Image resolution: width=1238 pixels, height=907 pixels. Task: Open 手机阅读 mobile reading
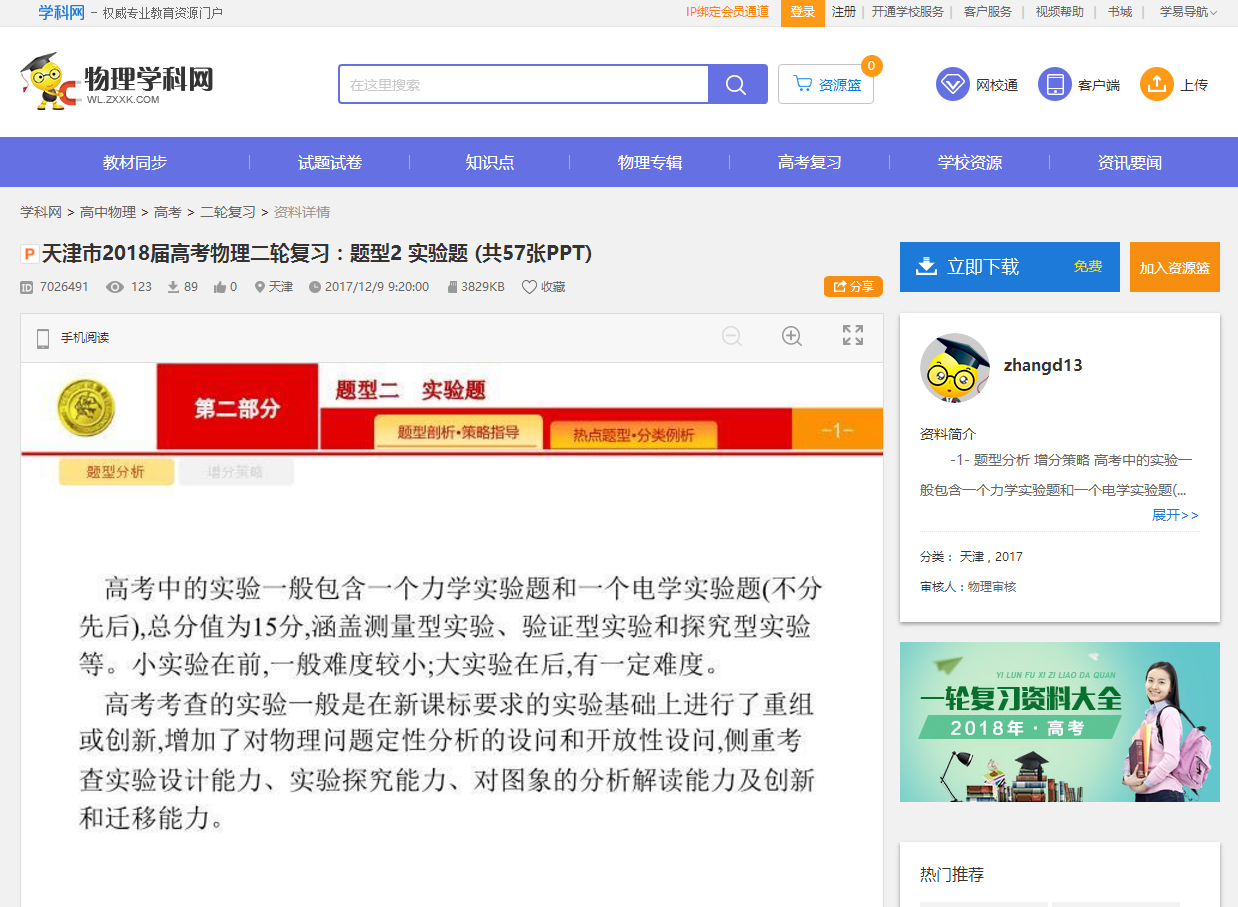click(x=73, y=338)
